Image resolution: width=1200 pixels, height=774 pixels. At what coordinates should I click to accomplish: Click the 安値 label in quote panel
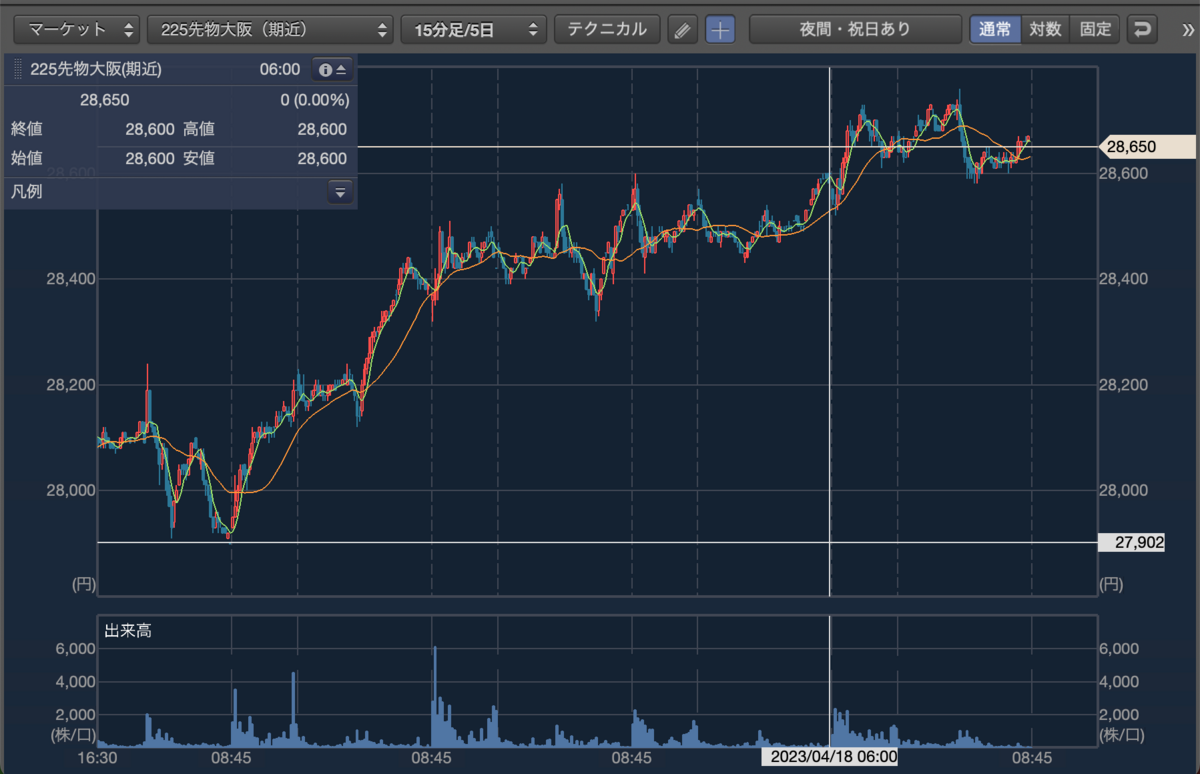(x=199, y=158)
